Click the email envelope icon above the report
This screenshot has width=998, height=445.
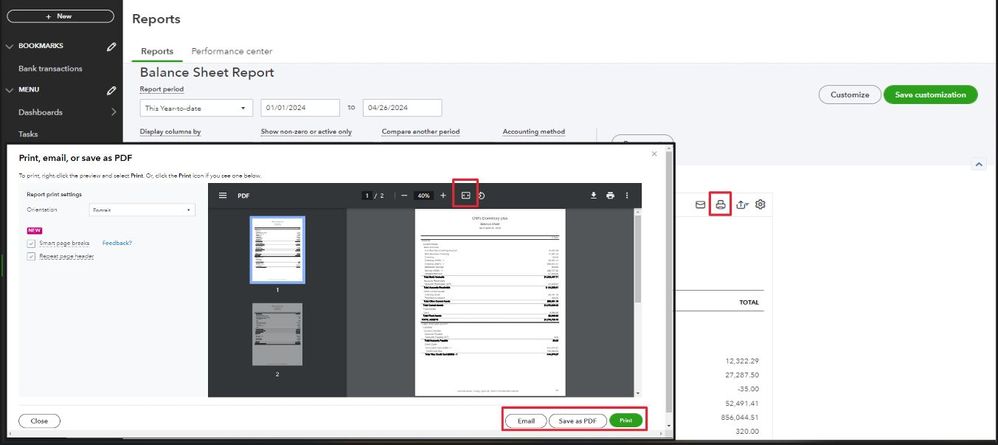click(700, 204)
